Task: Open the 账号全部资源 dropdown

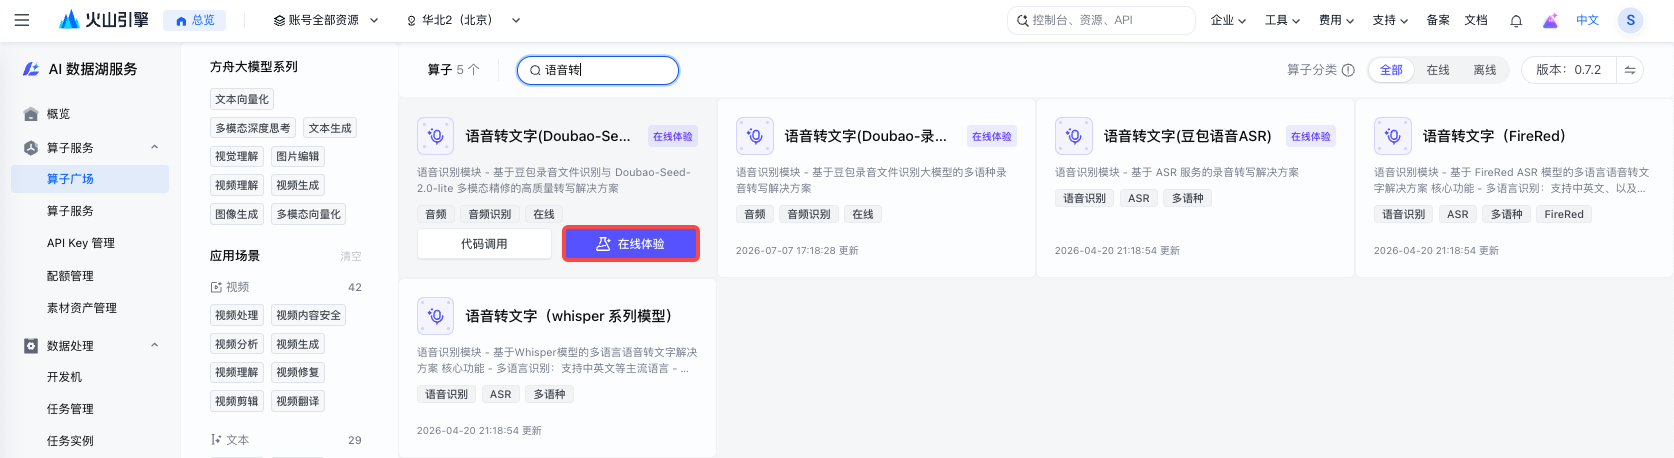Action: point(326,20)
